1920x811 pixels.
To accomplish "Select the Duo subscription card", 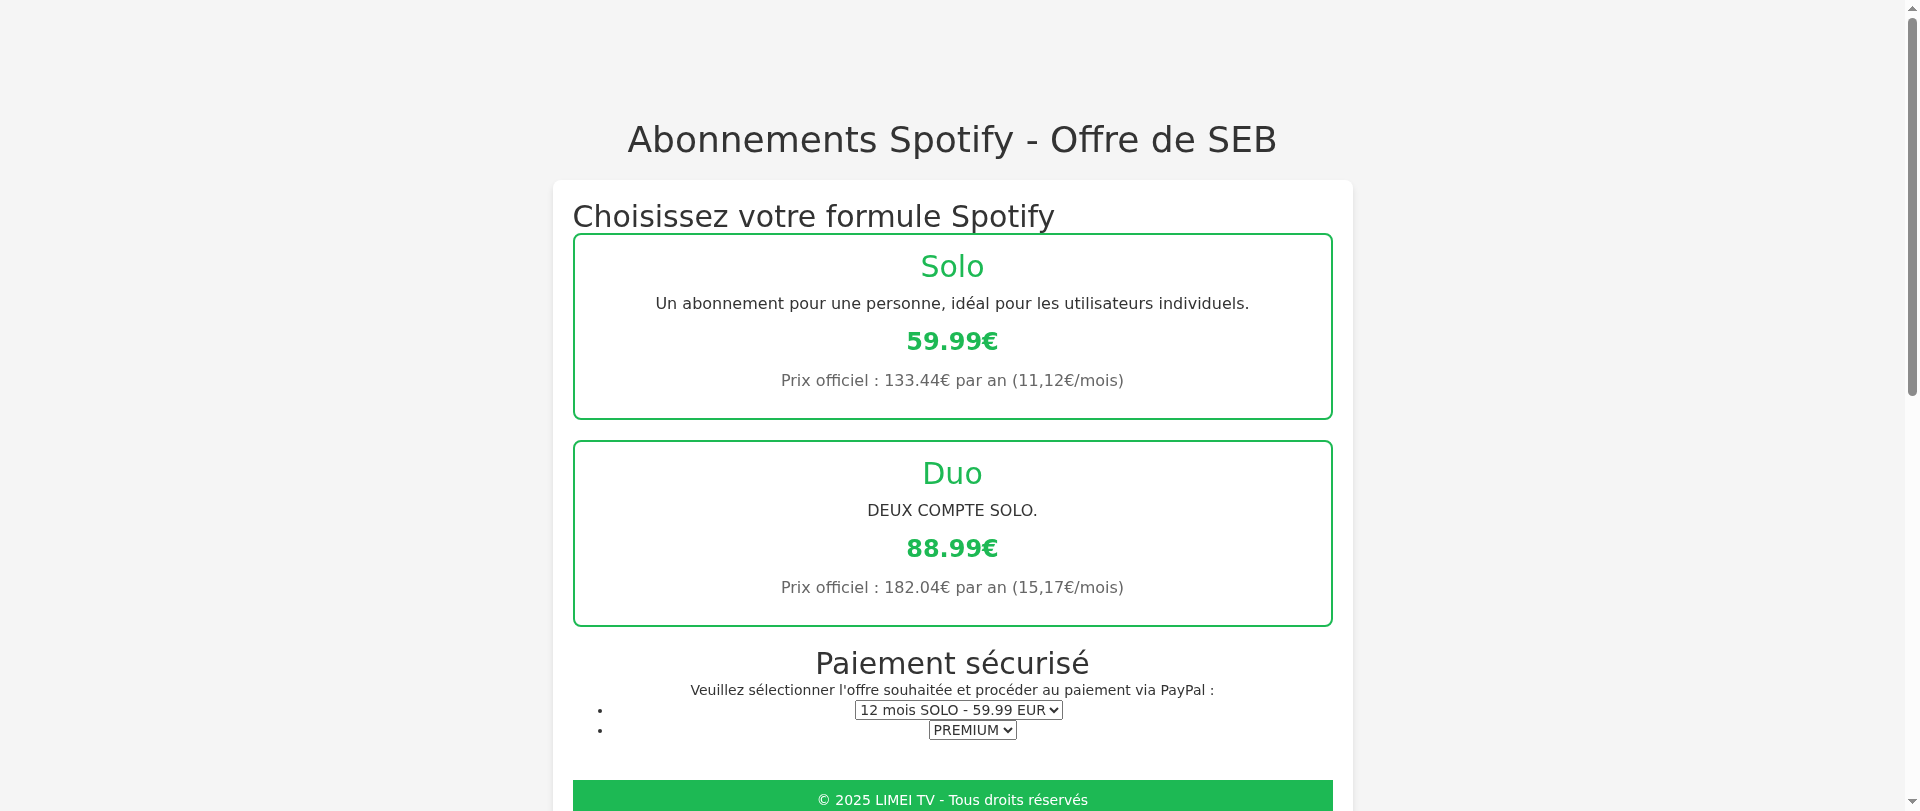I will 952,533.
